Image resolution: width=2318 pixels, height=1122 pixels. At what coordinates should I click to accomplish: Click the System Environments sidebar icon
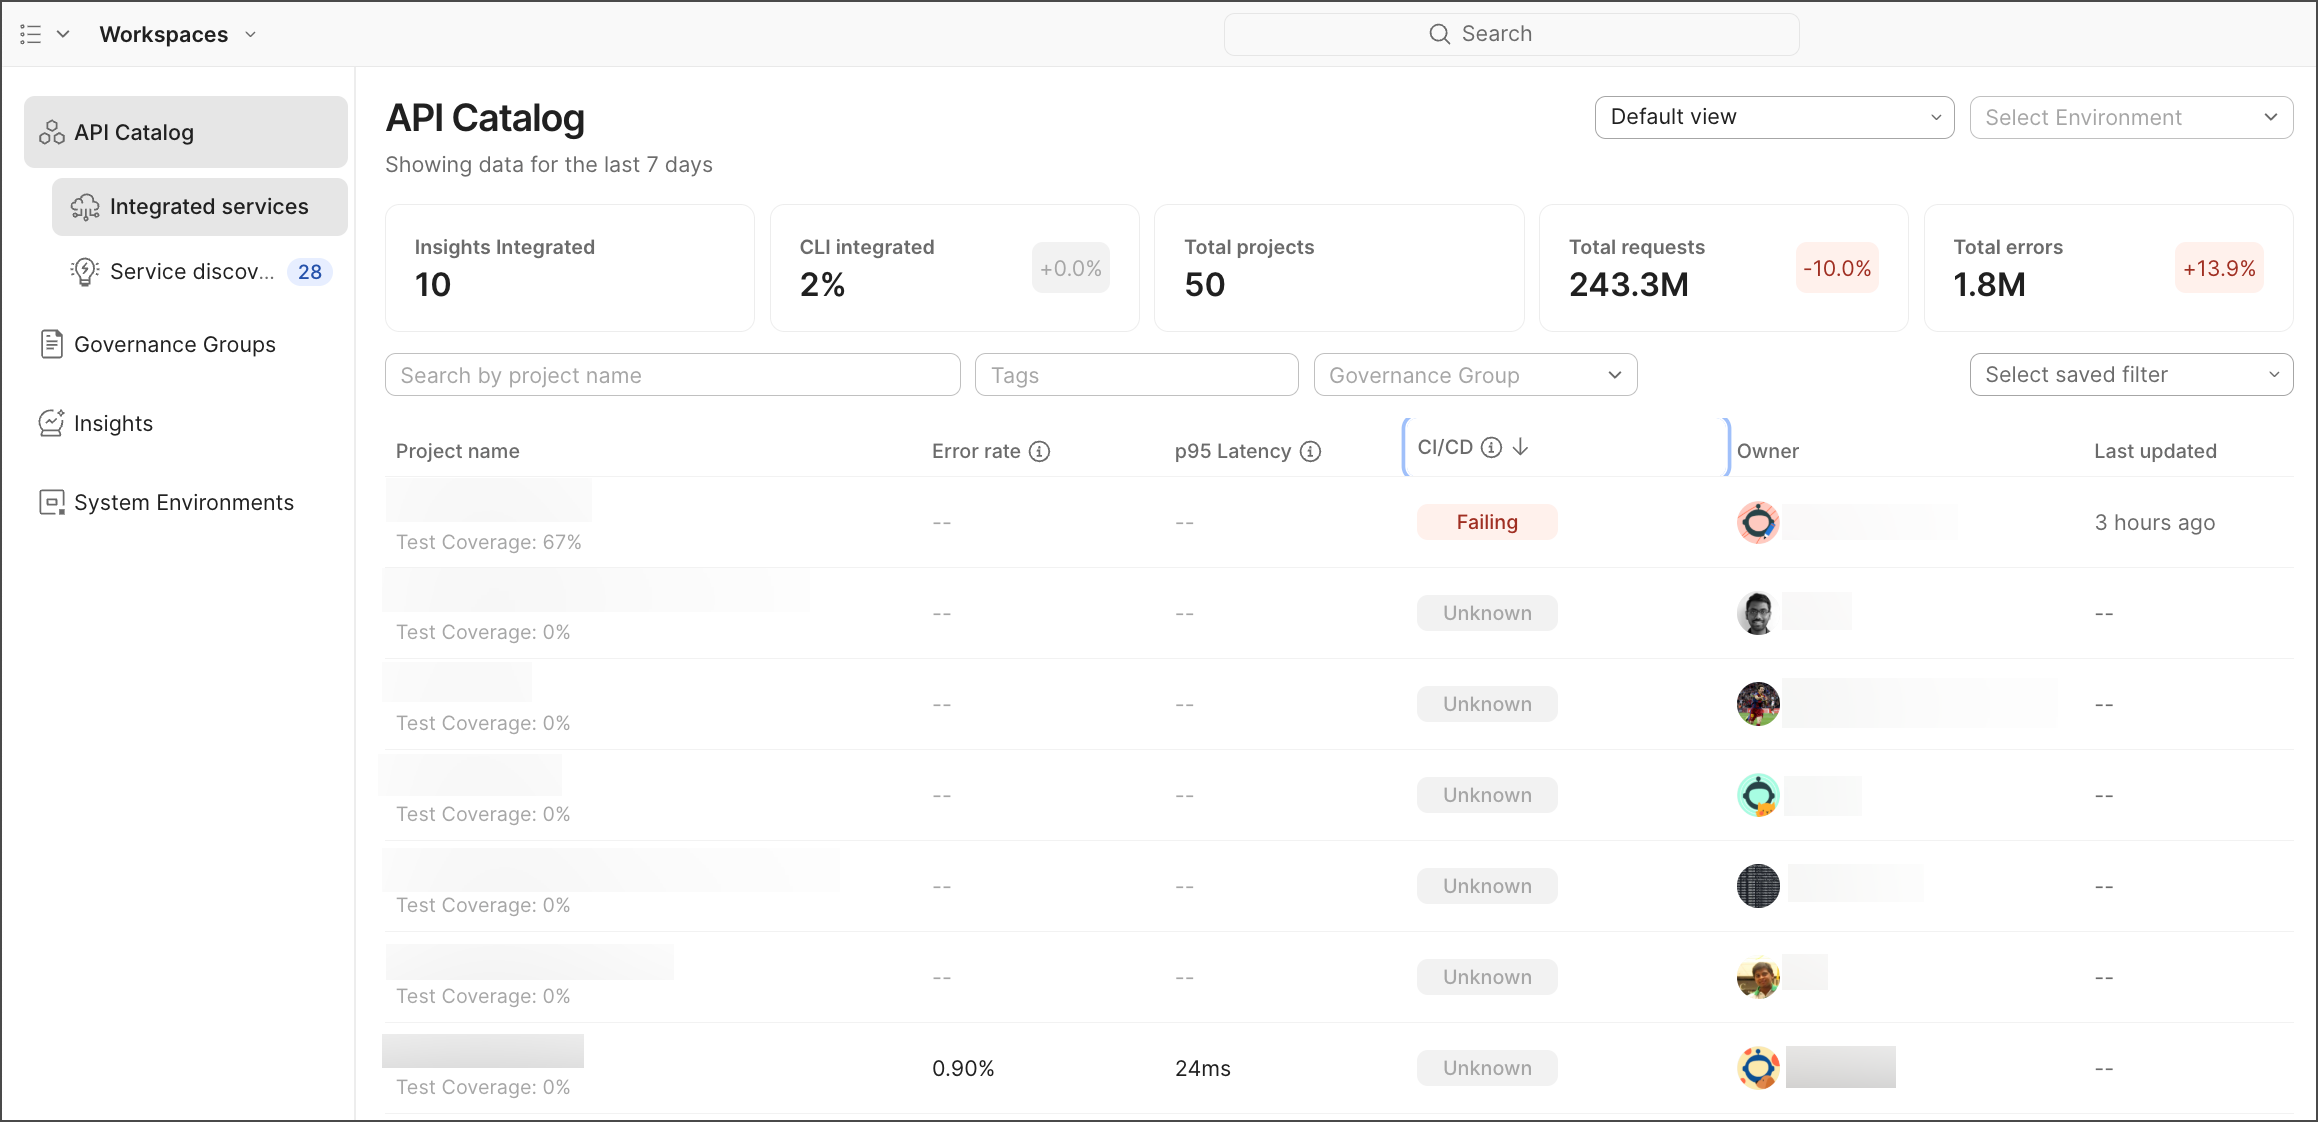tap(51, 502)
